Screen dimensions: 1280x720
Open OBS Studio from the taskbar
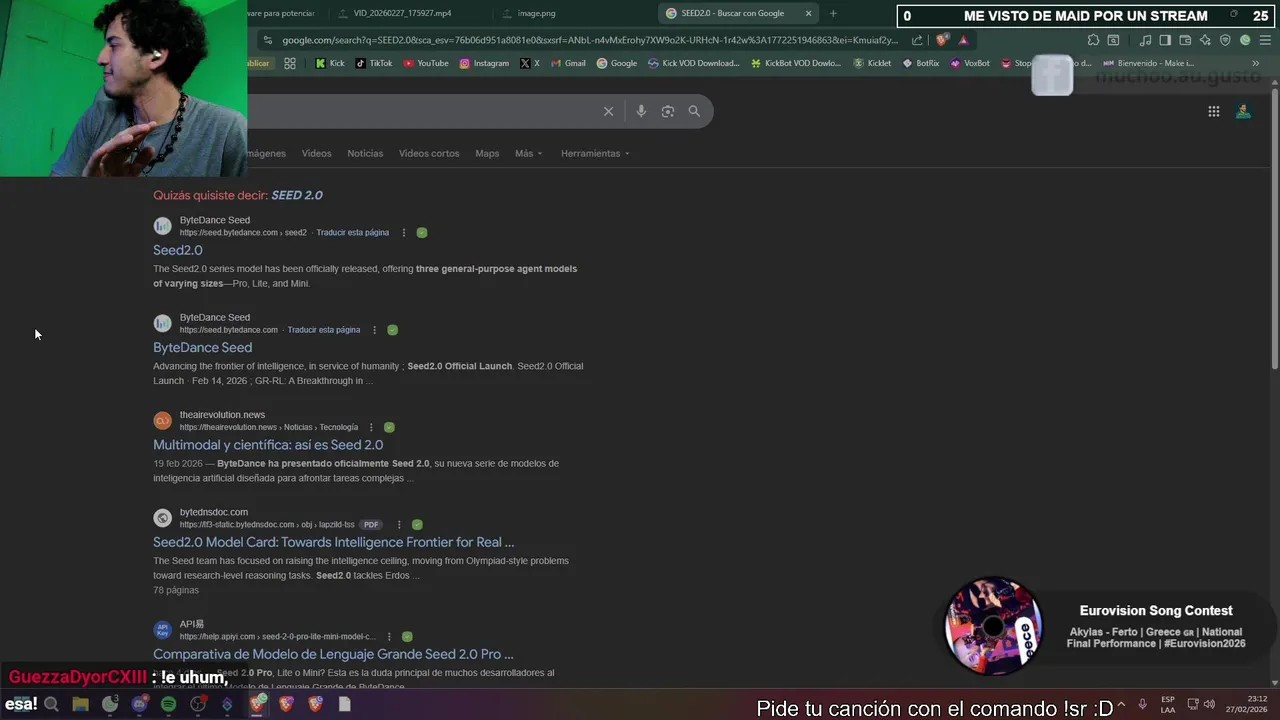pyautogui.click(x=198, y=704)
